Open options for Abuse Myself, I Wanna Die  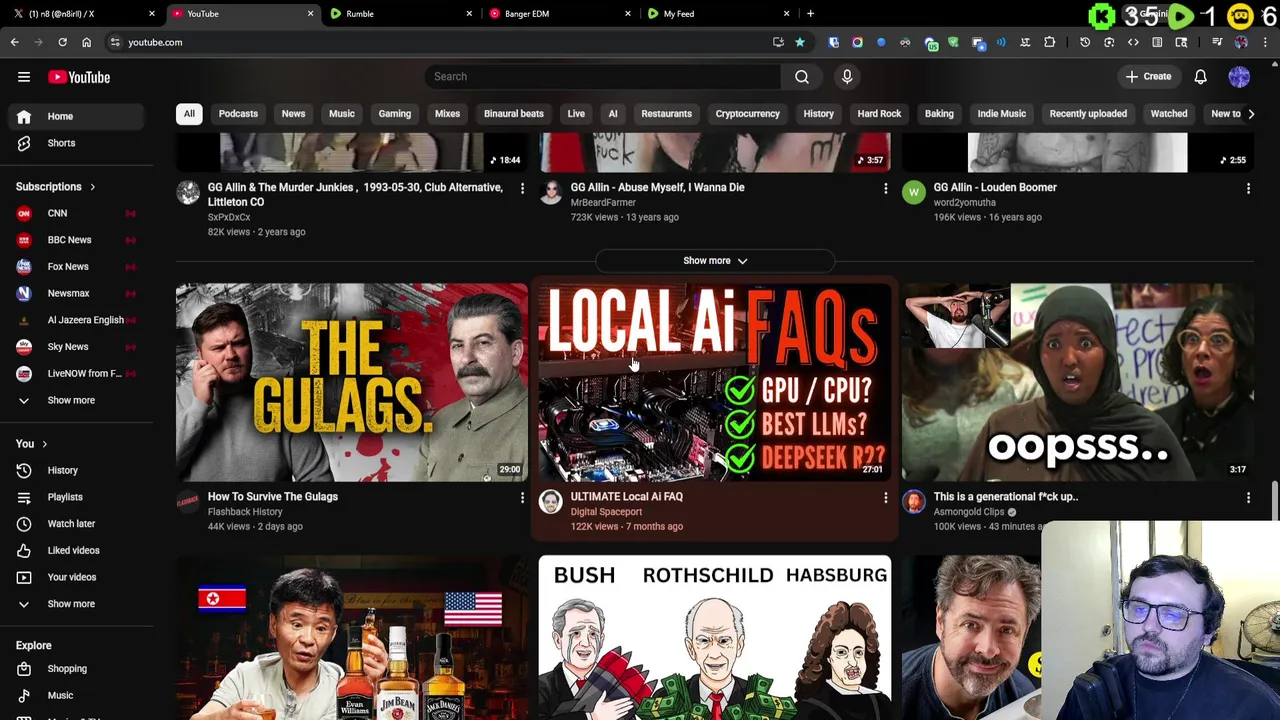(x=885, y=188)
